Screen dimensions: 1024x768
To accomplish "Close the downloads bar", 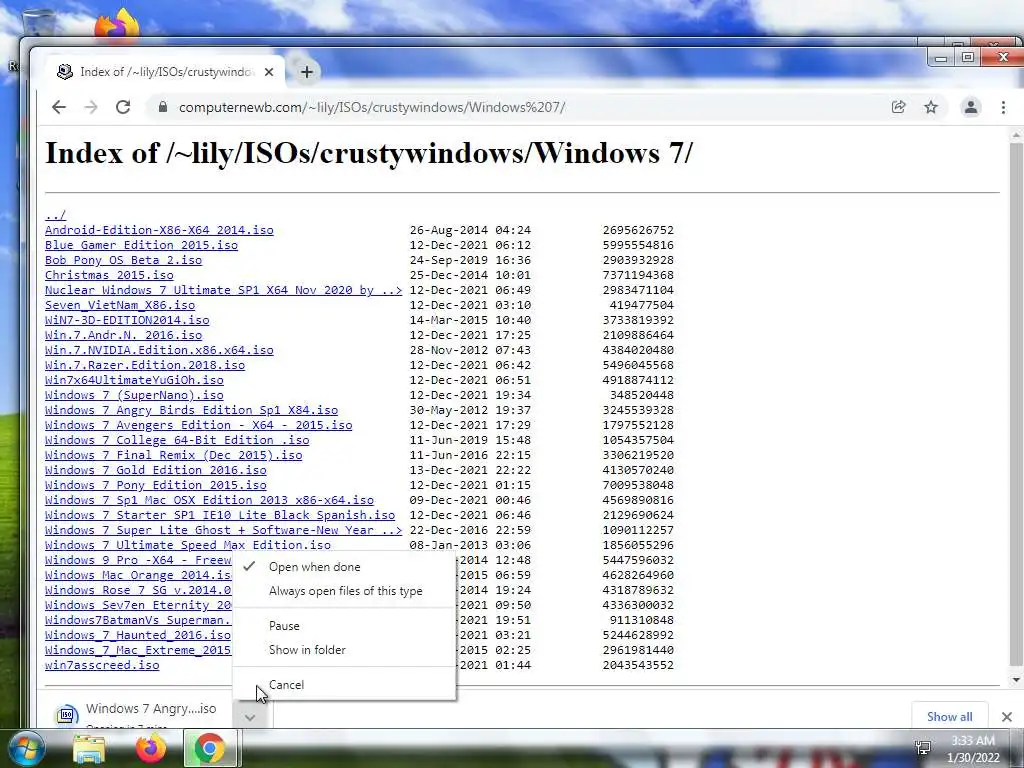I will 1006,716.
